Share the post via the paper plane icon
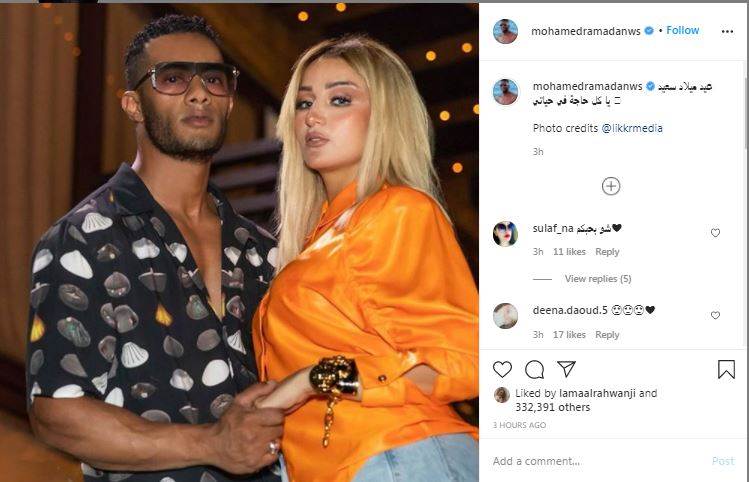This screenshot has width=749, height=482. pyautogui.click(x=566, y=369)
